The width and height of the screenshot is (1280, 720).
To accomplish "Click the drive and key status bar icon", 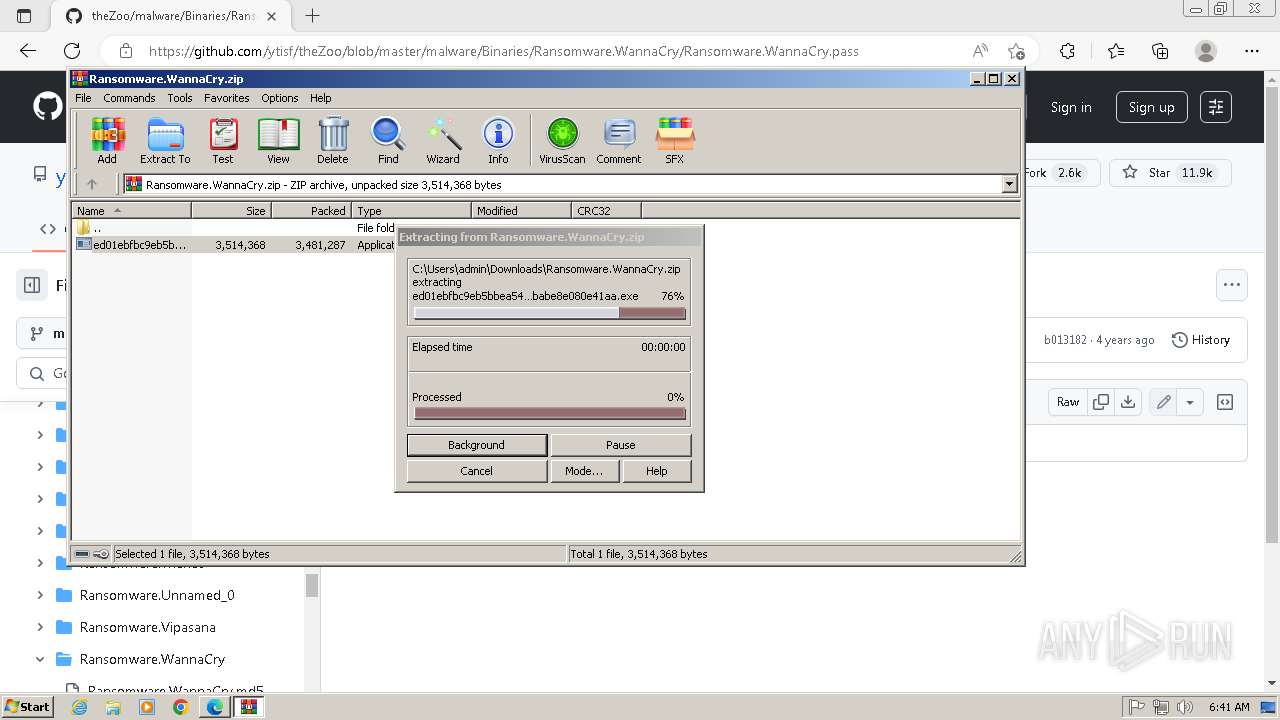I will click(x=92, y=554).
